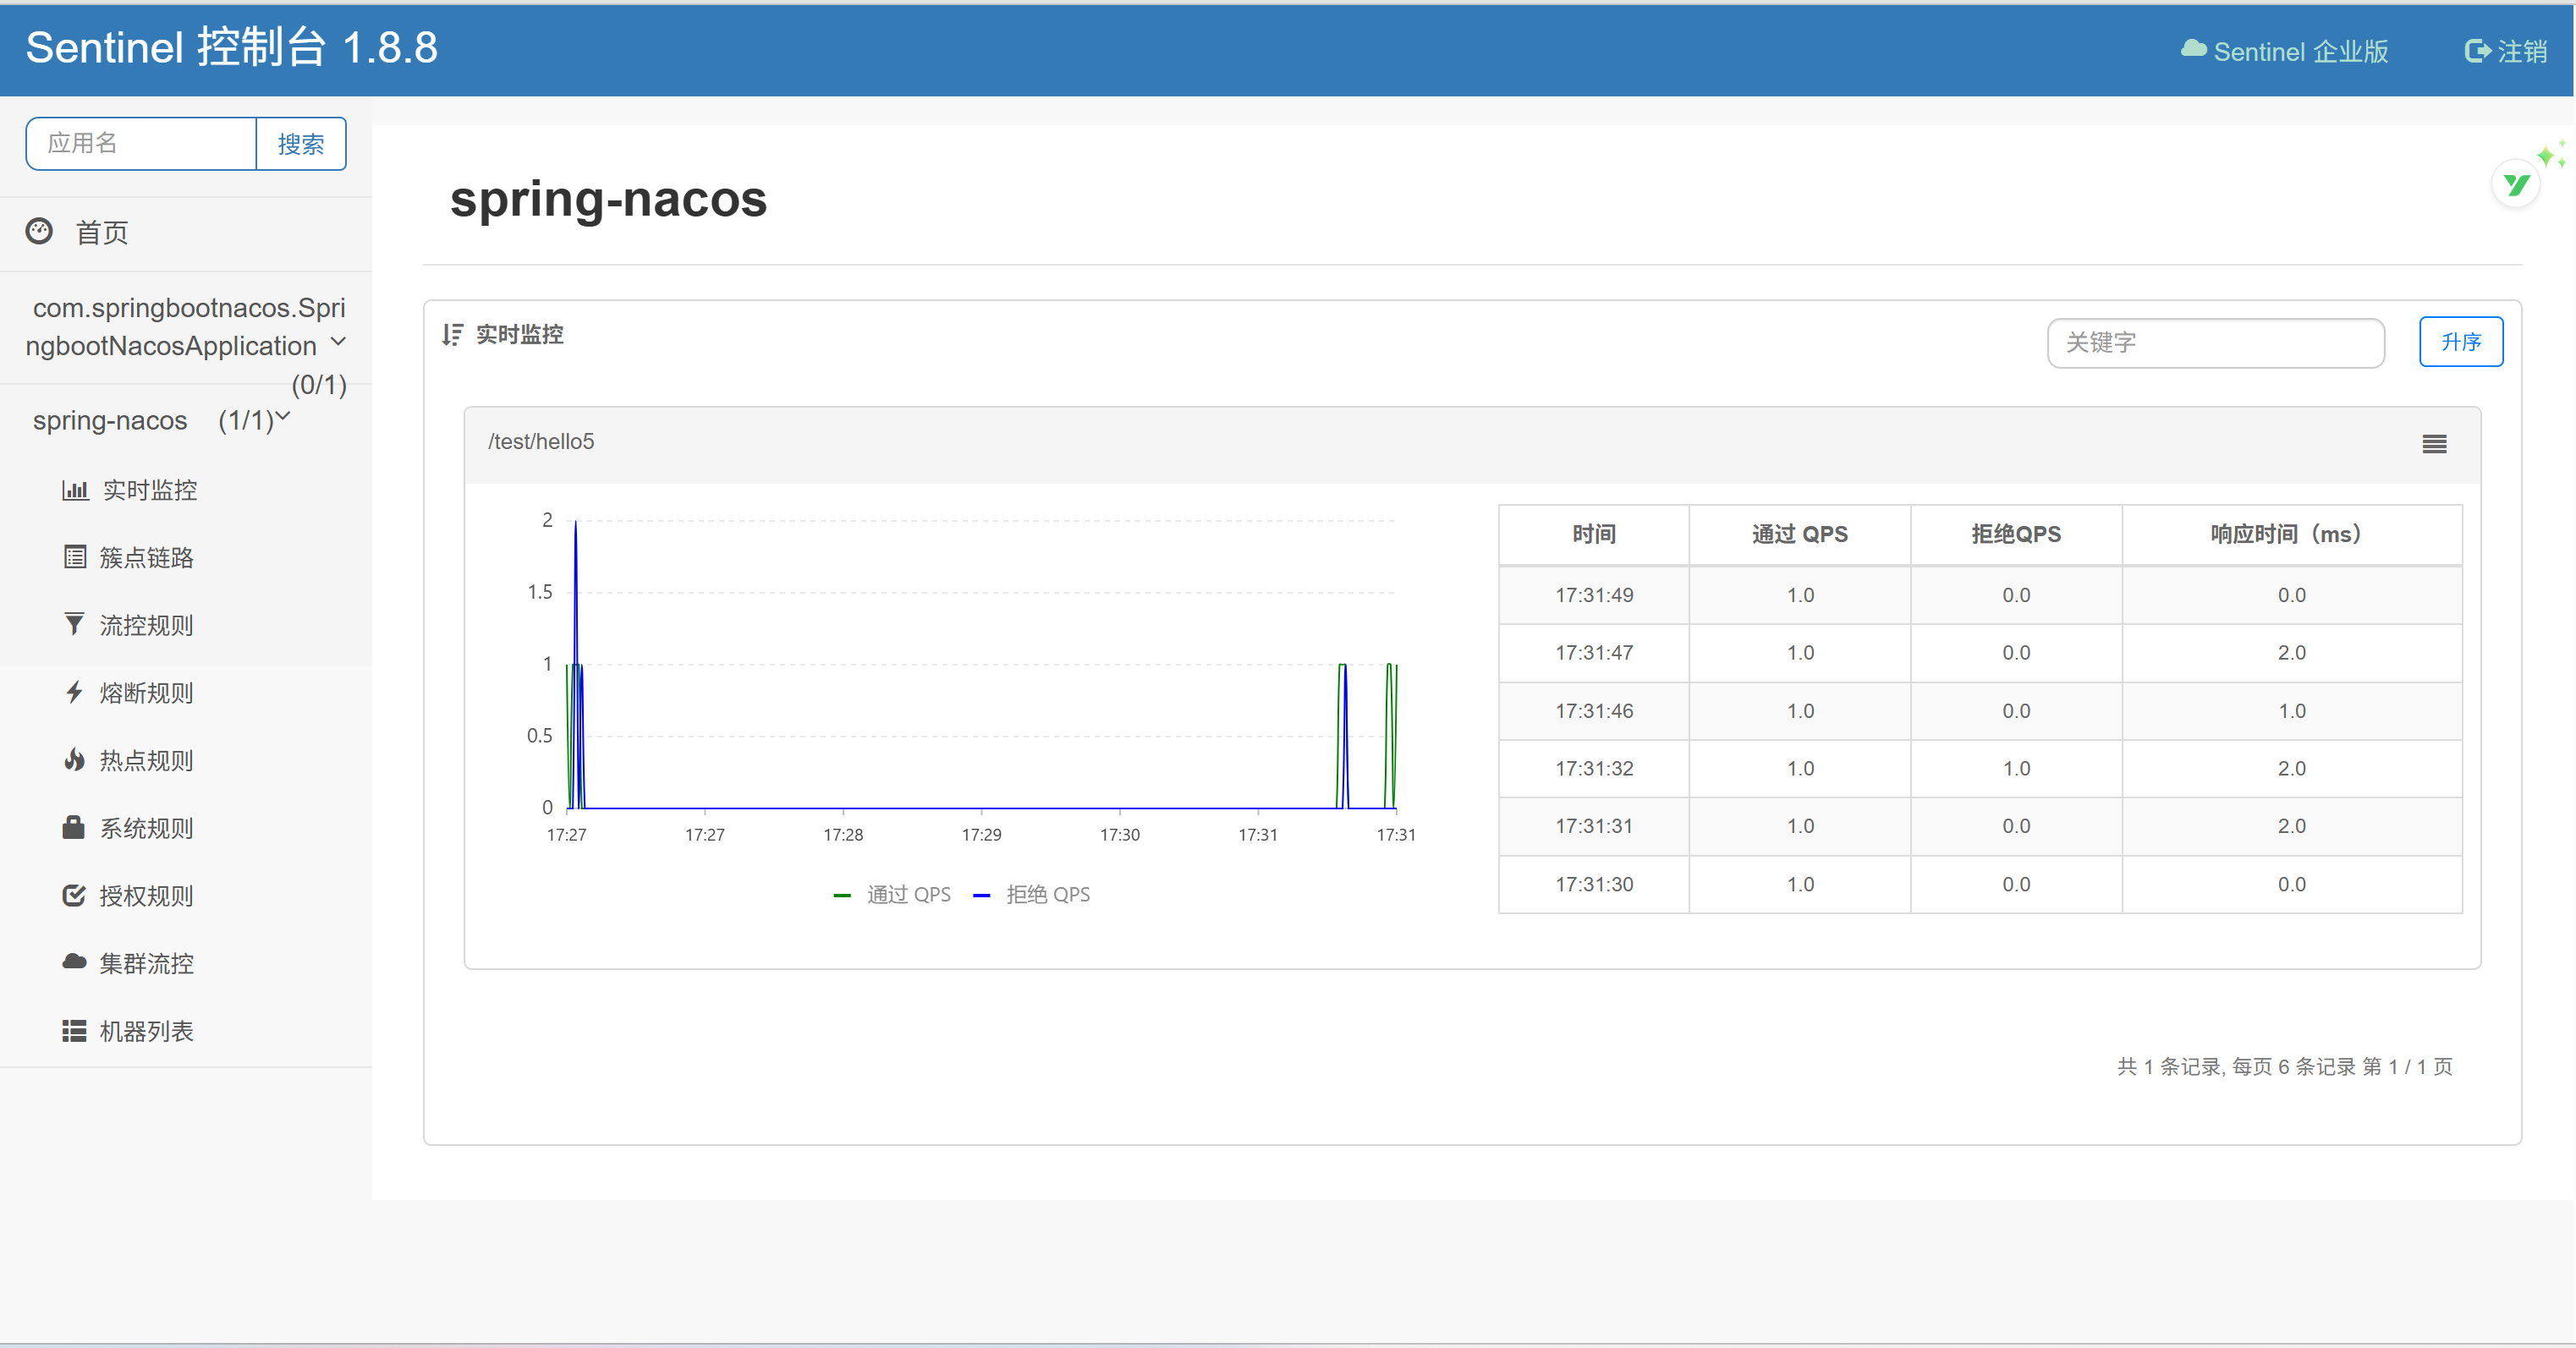Click the checkmark icon for 授权规则
The image size is (2576, 1348).
pyautogui.click(x=74, y=895)
